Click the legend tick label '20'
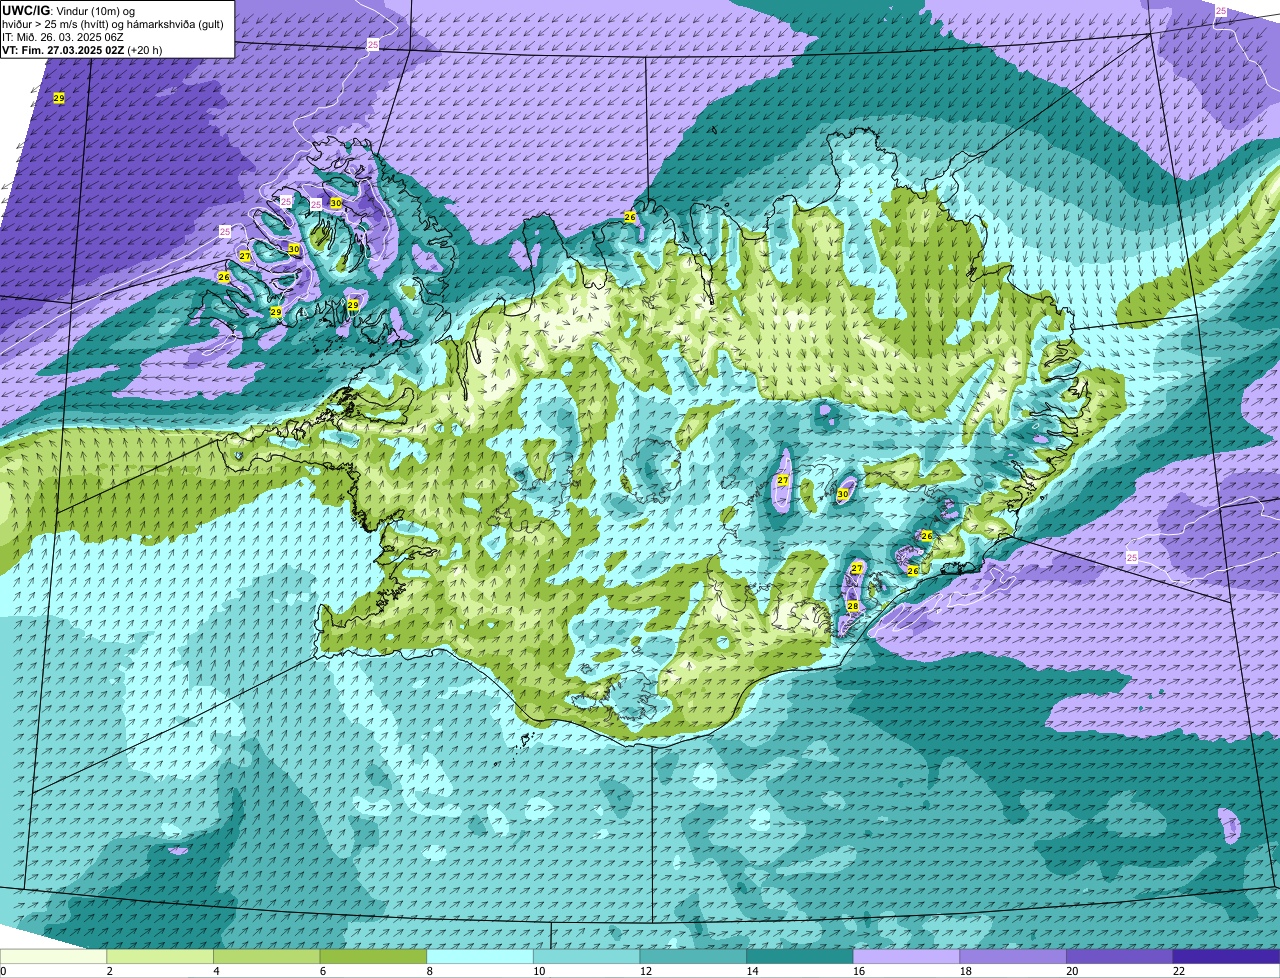1280x978 pixels. pos(1072,971)
